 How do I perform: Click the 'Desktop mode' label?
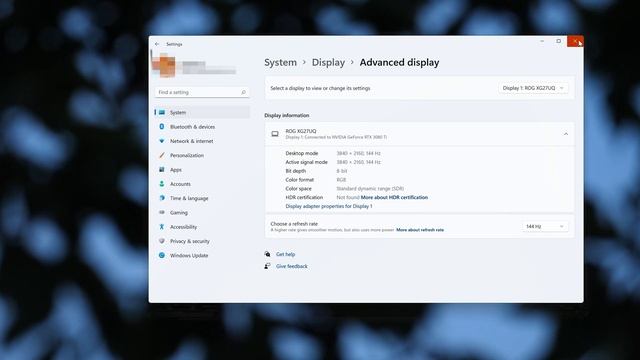click(302, 153)
